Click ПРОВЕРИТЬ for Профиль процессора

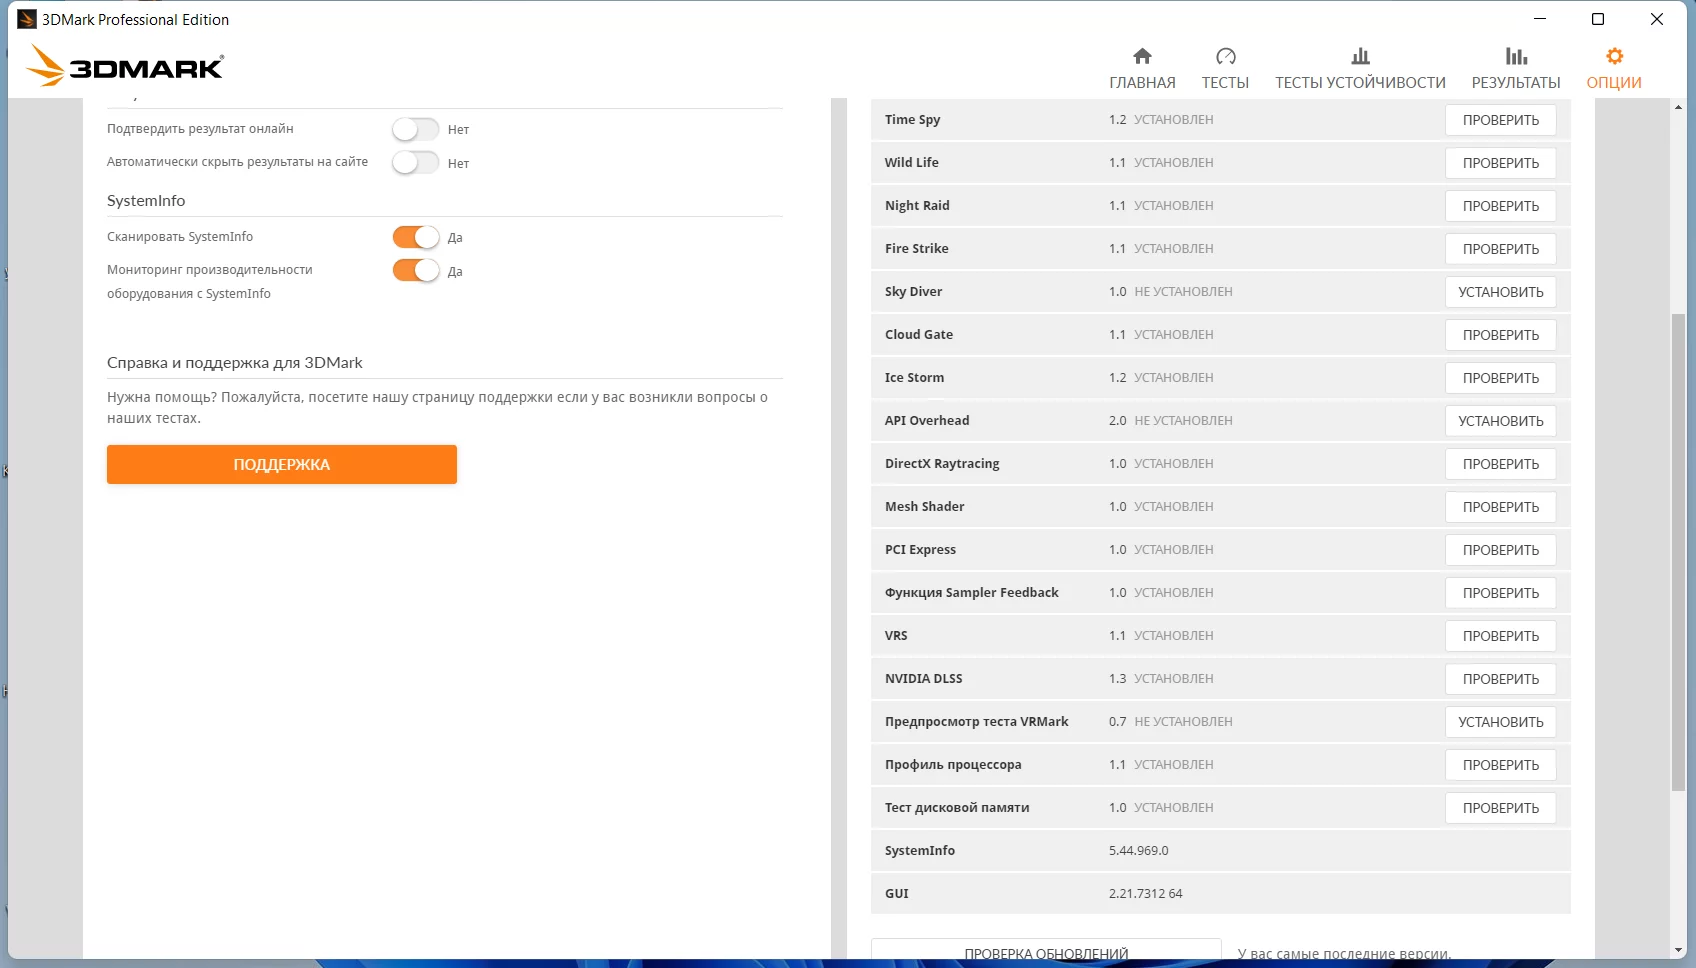click(1501, 765)
